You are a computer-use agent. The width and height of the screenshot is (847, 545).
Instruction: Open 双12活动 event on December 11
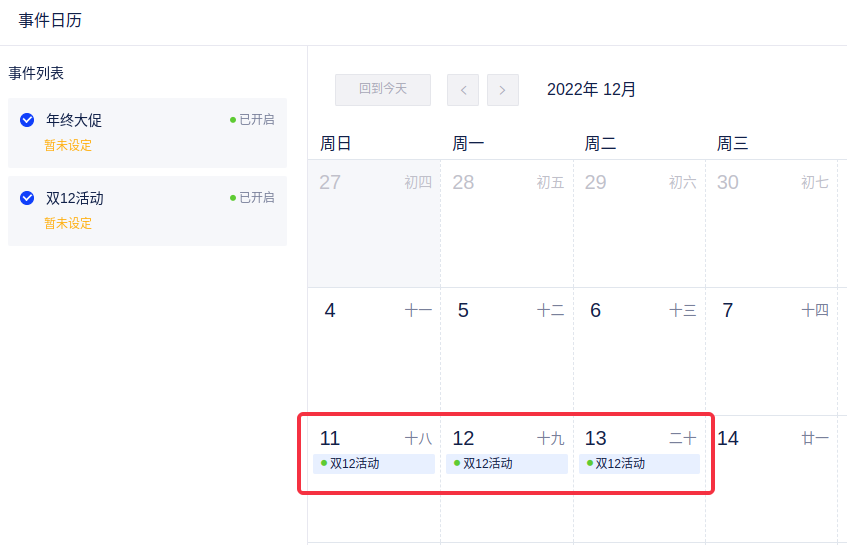tap(374, 464)
